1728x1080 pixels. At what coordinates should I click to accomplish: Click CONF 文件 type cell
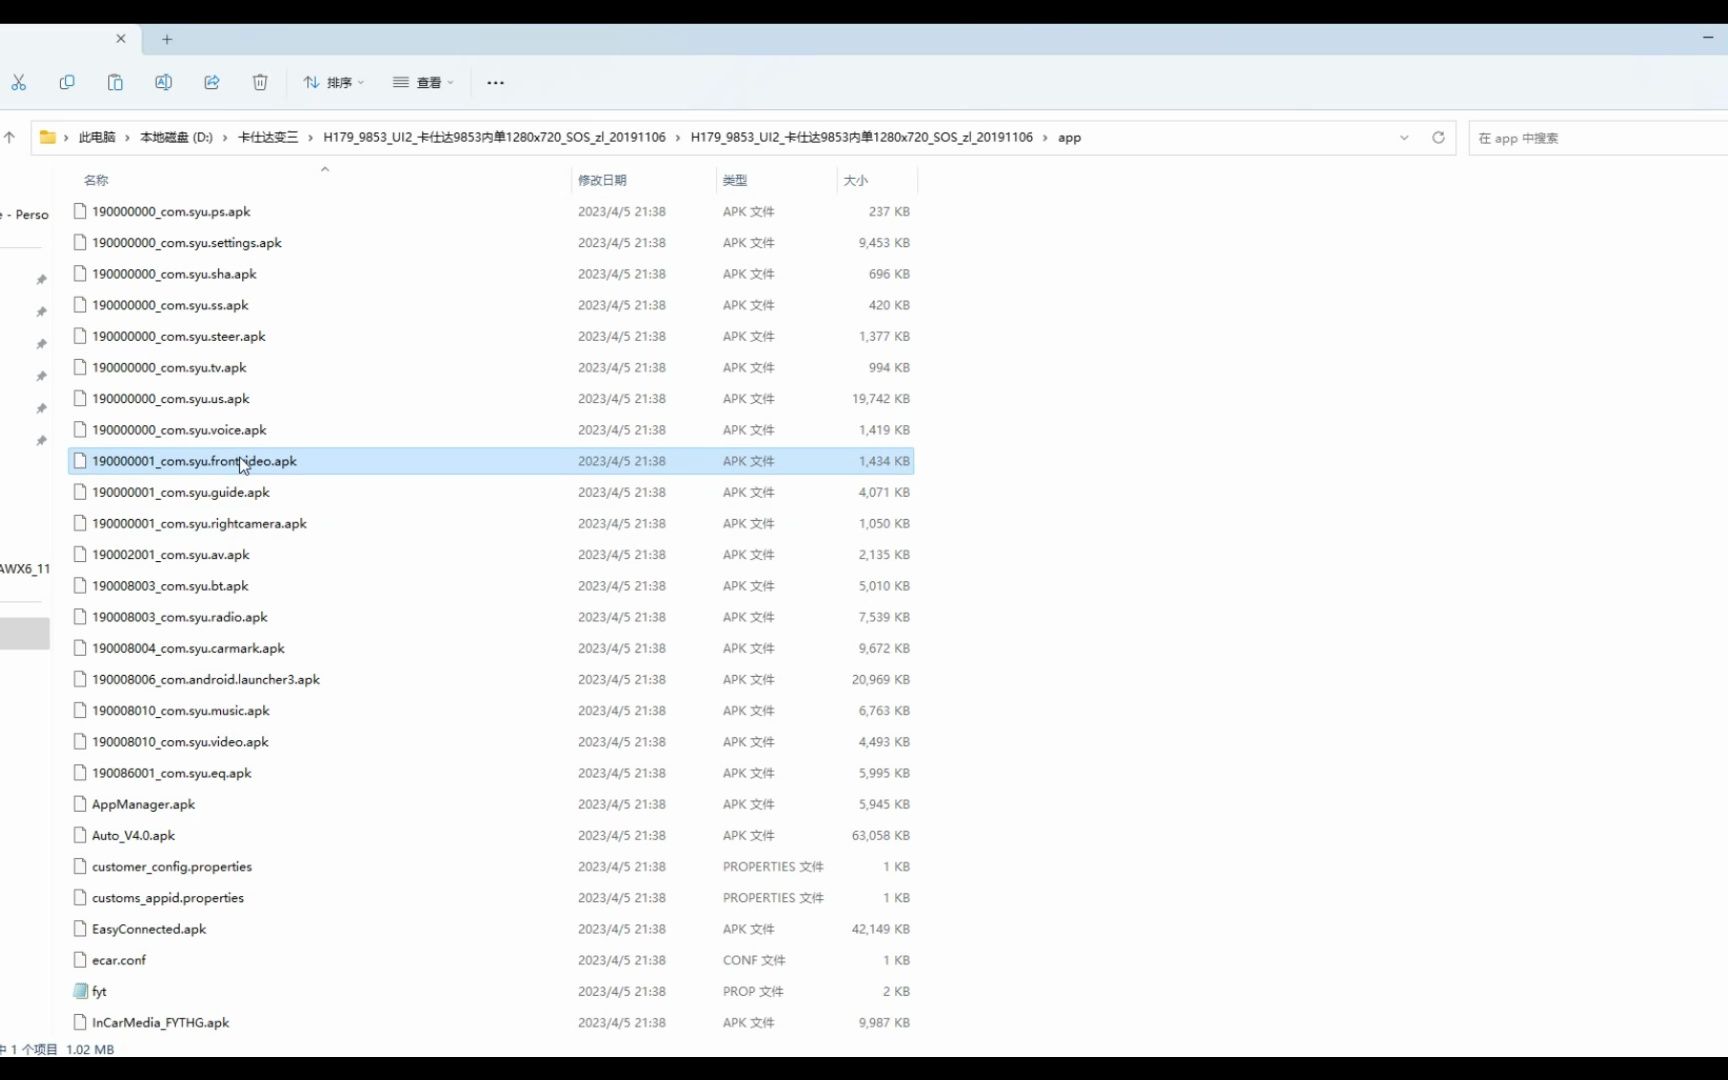754,960
